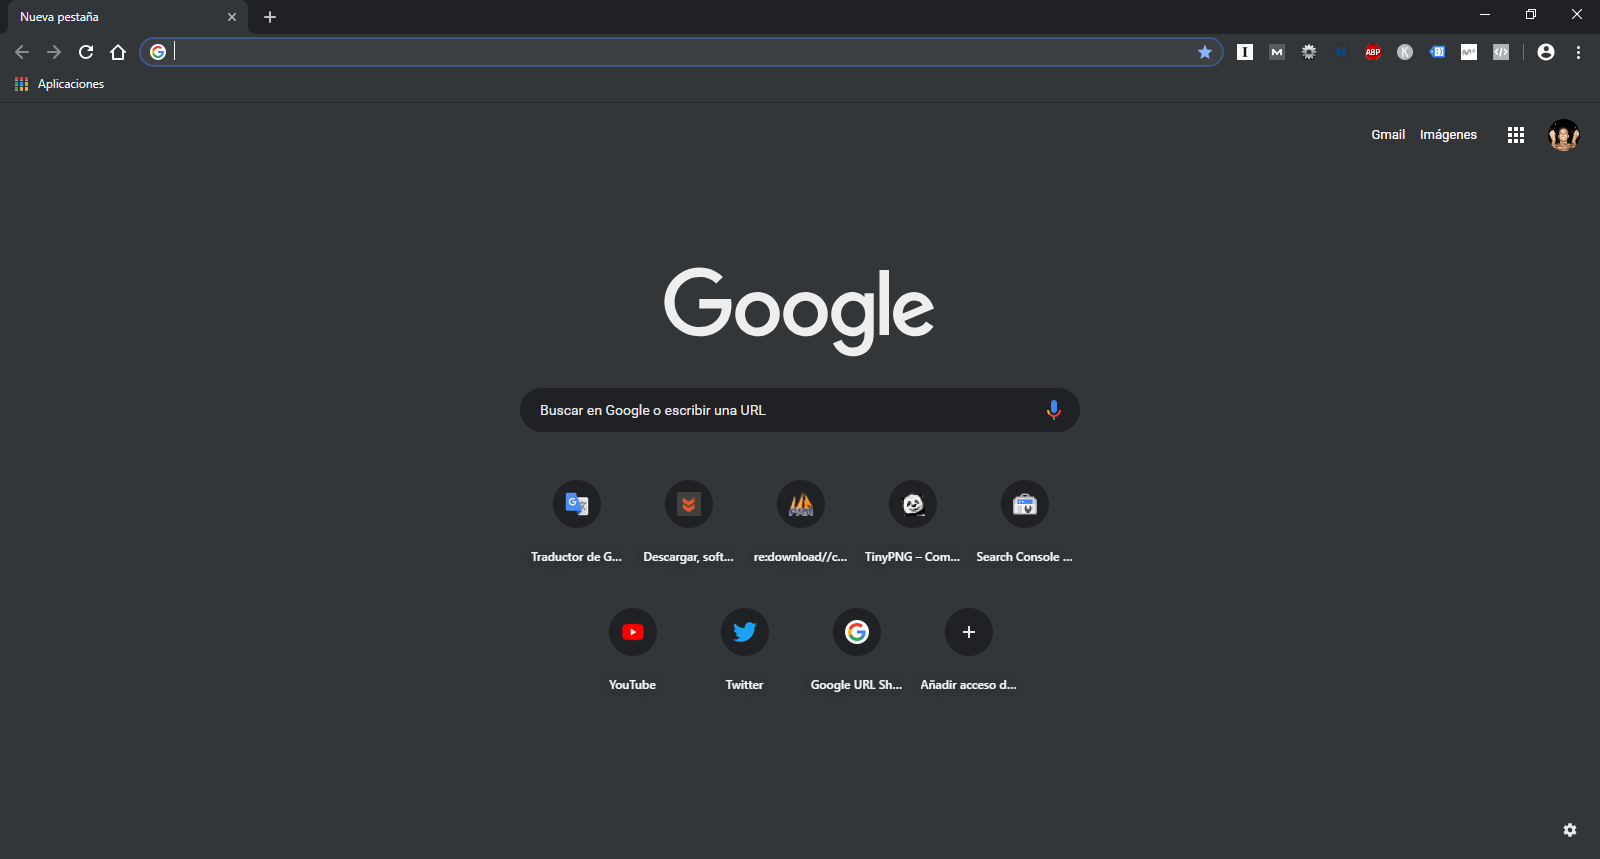Close the 'Nueva pestaña' tab
Viewport: 1600px width, 859px height.
coord(232,17)
